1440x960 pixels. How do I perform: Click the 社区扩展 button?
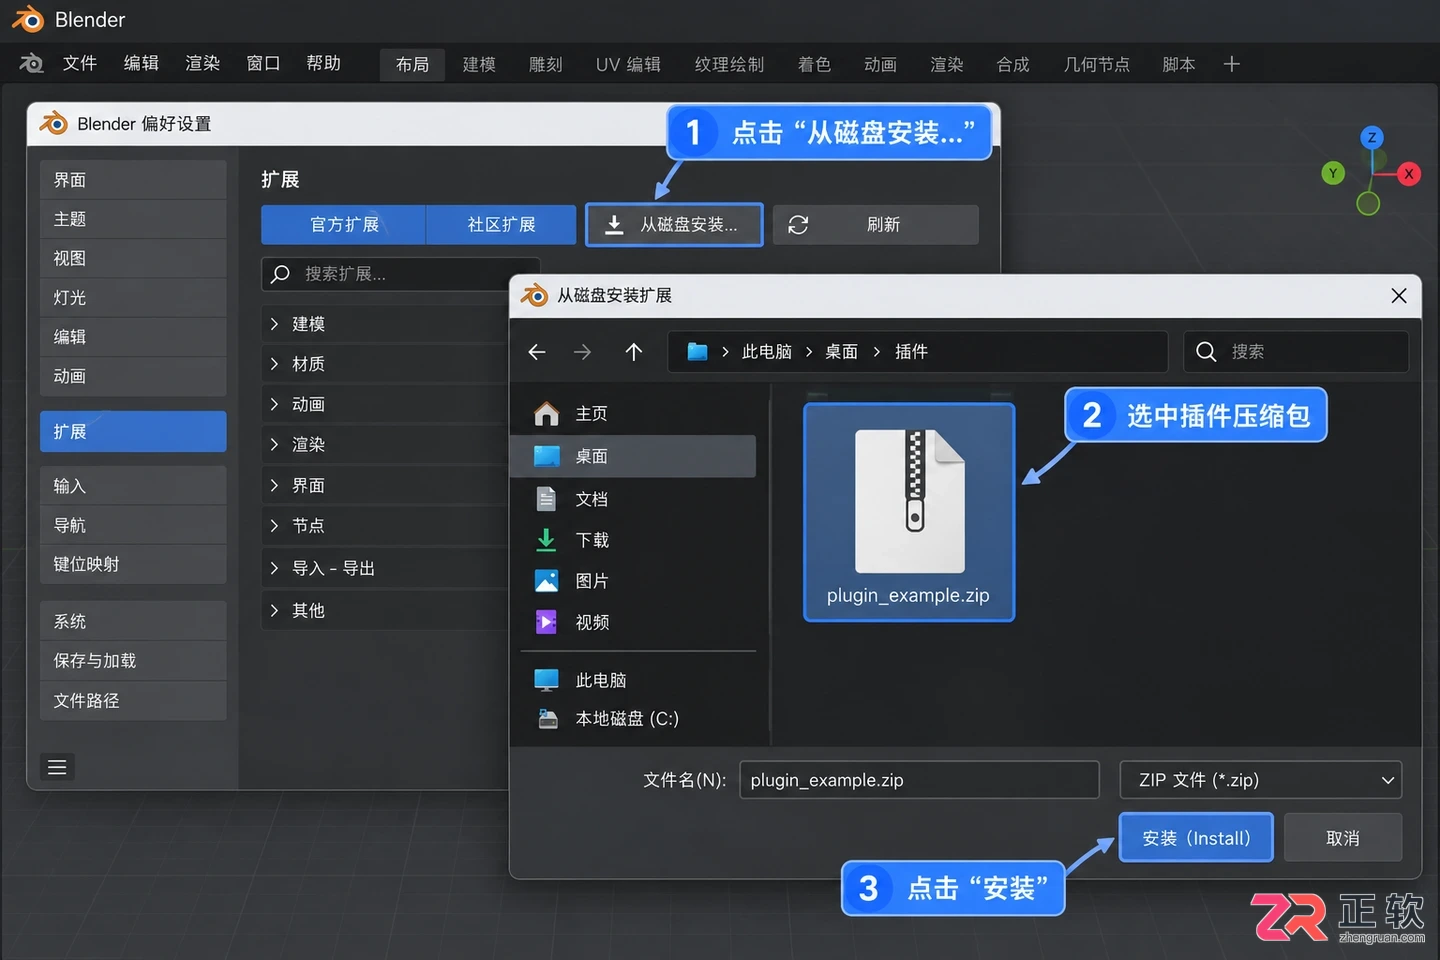(501, 225)
